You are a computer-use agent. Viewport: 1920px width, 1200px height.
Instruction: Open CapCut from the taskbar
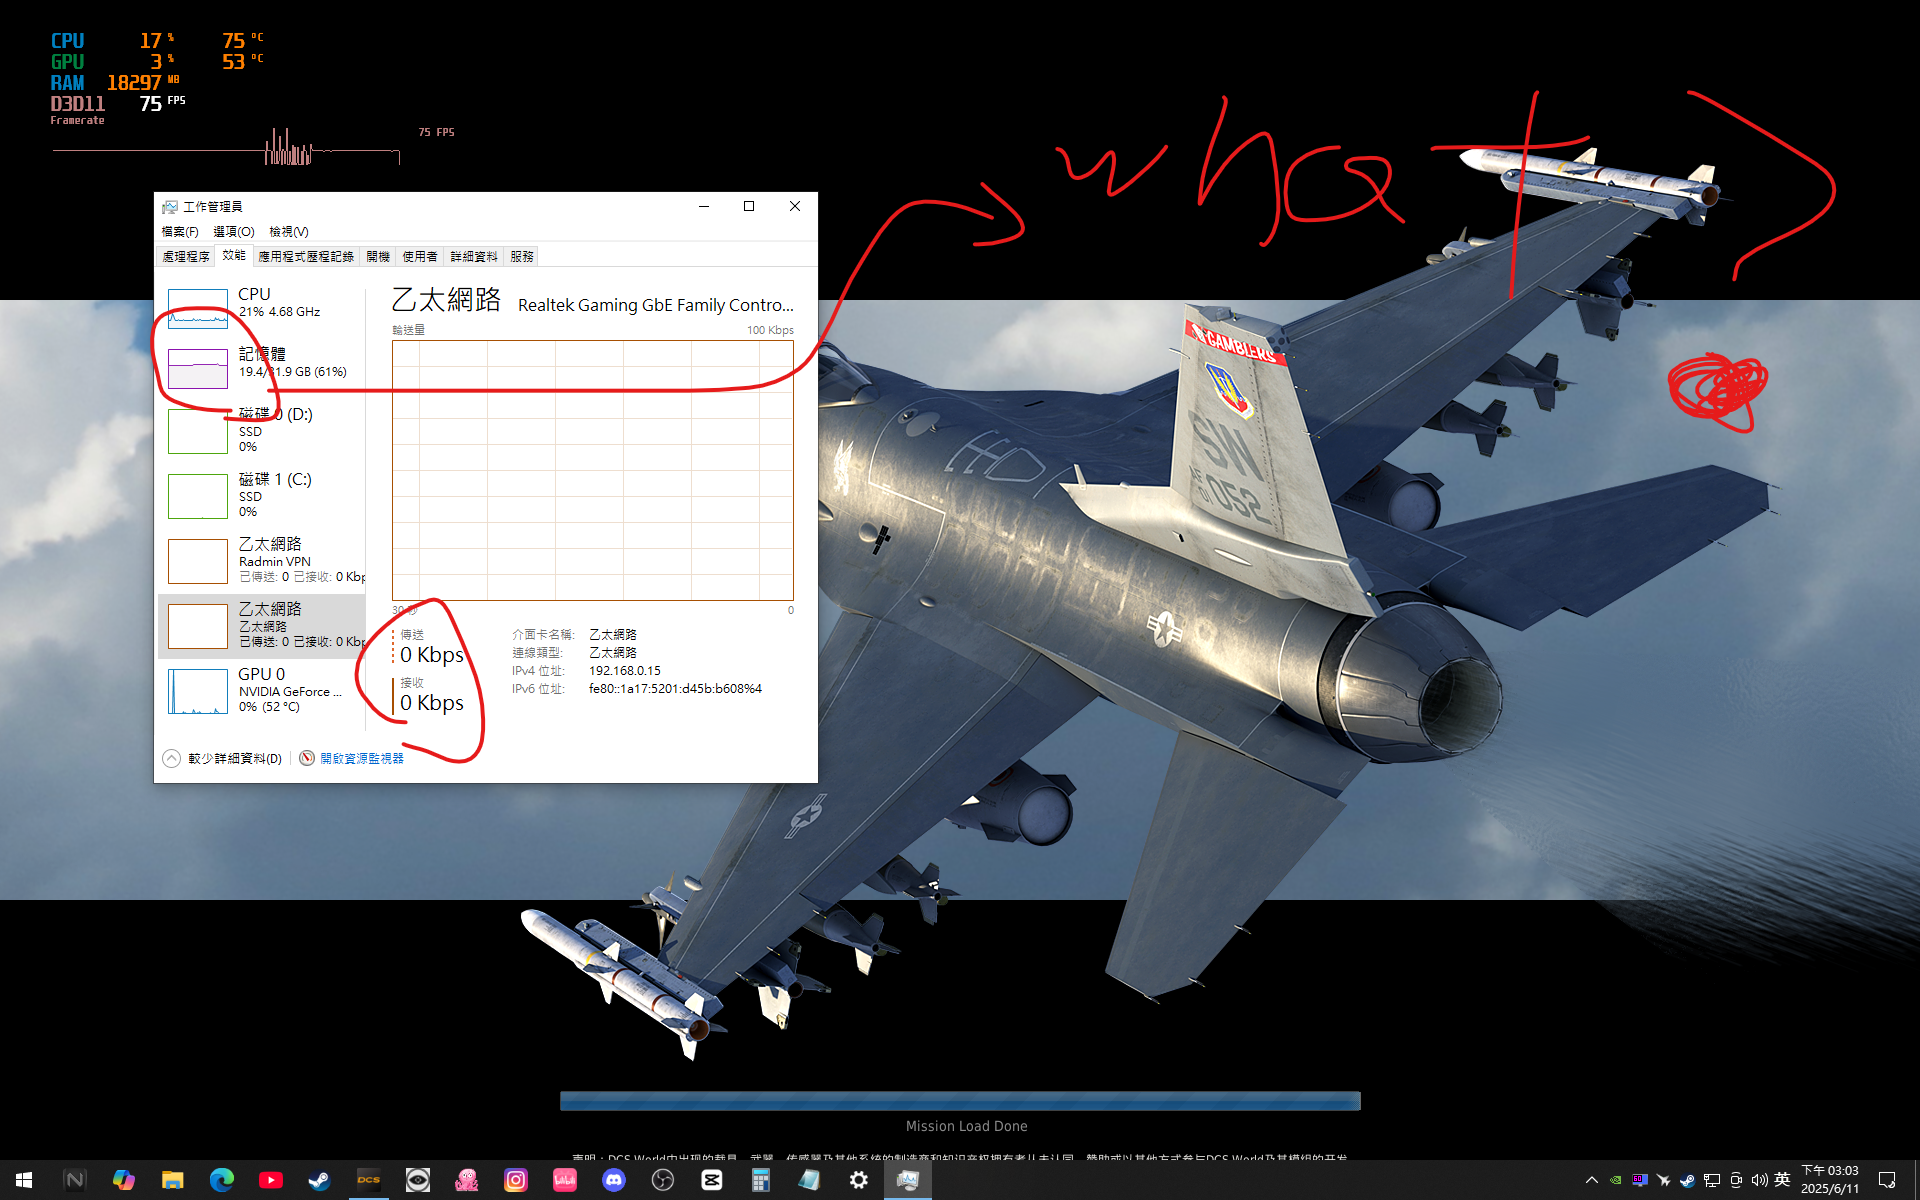coord(712,1180)
